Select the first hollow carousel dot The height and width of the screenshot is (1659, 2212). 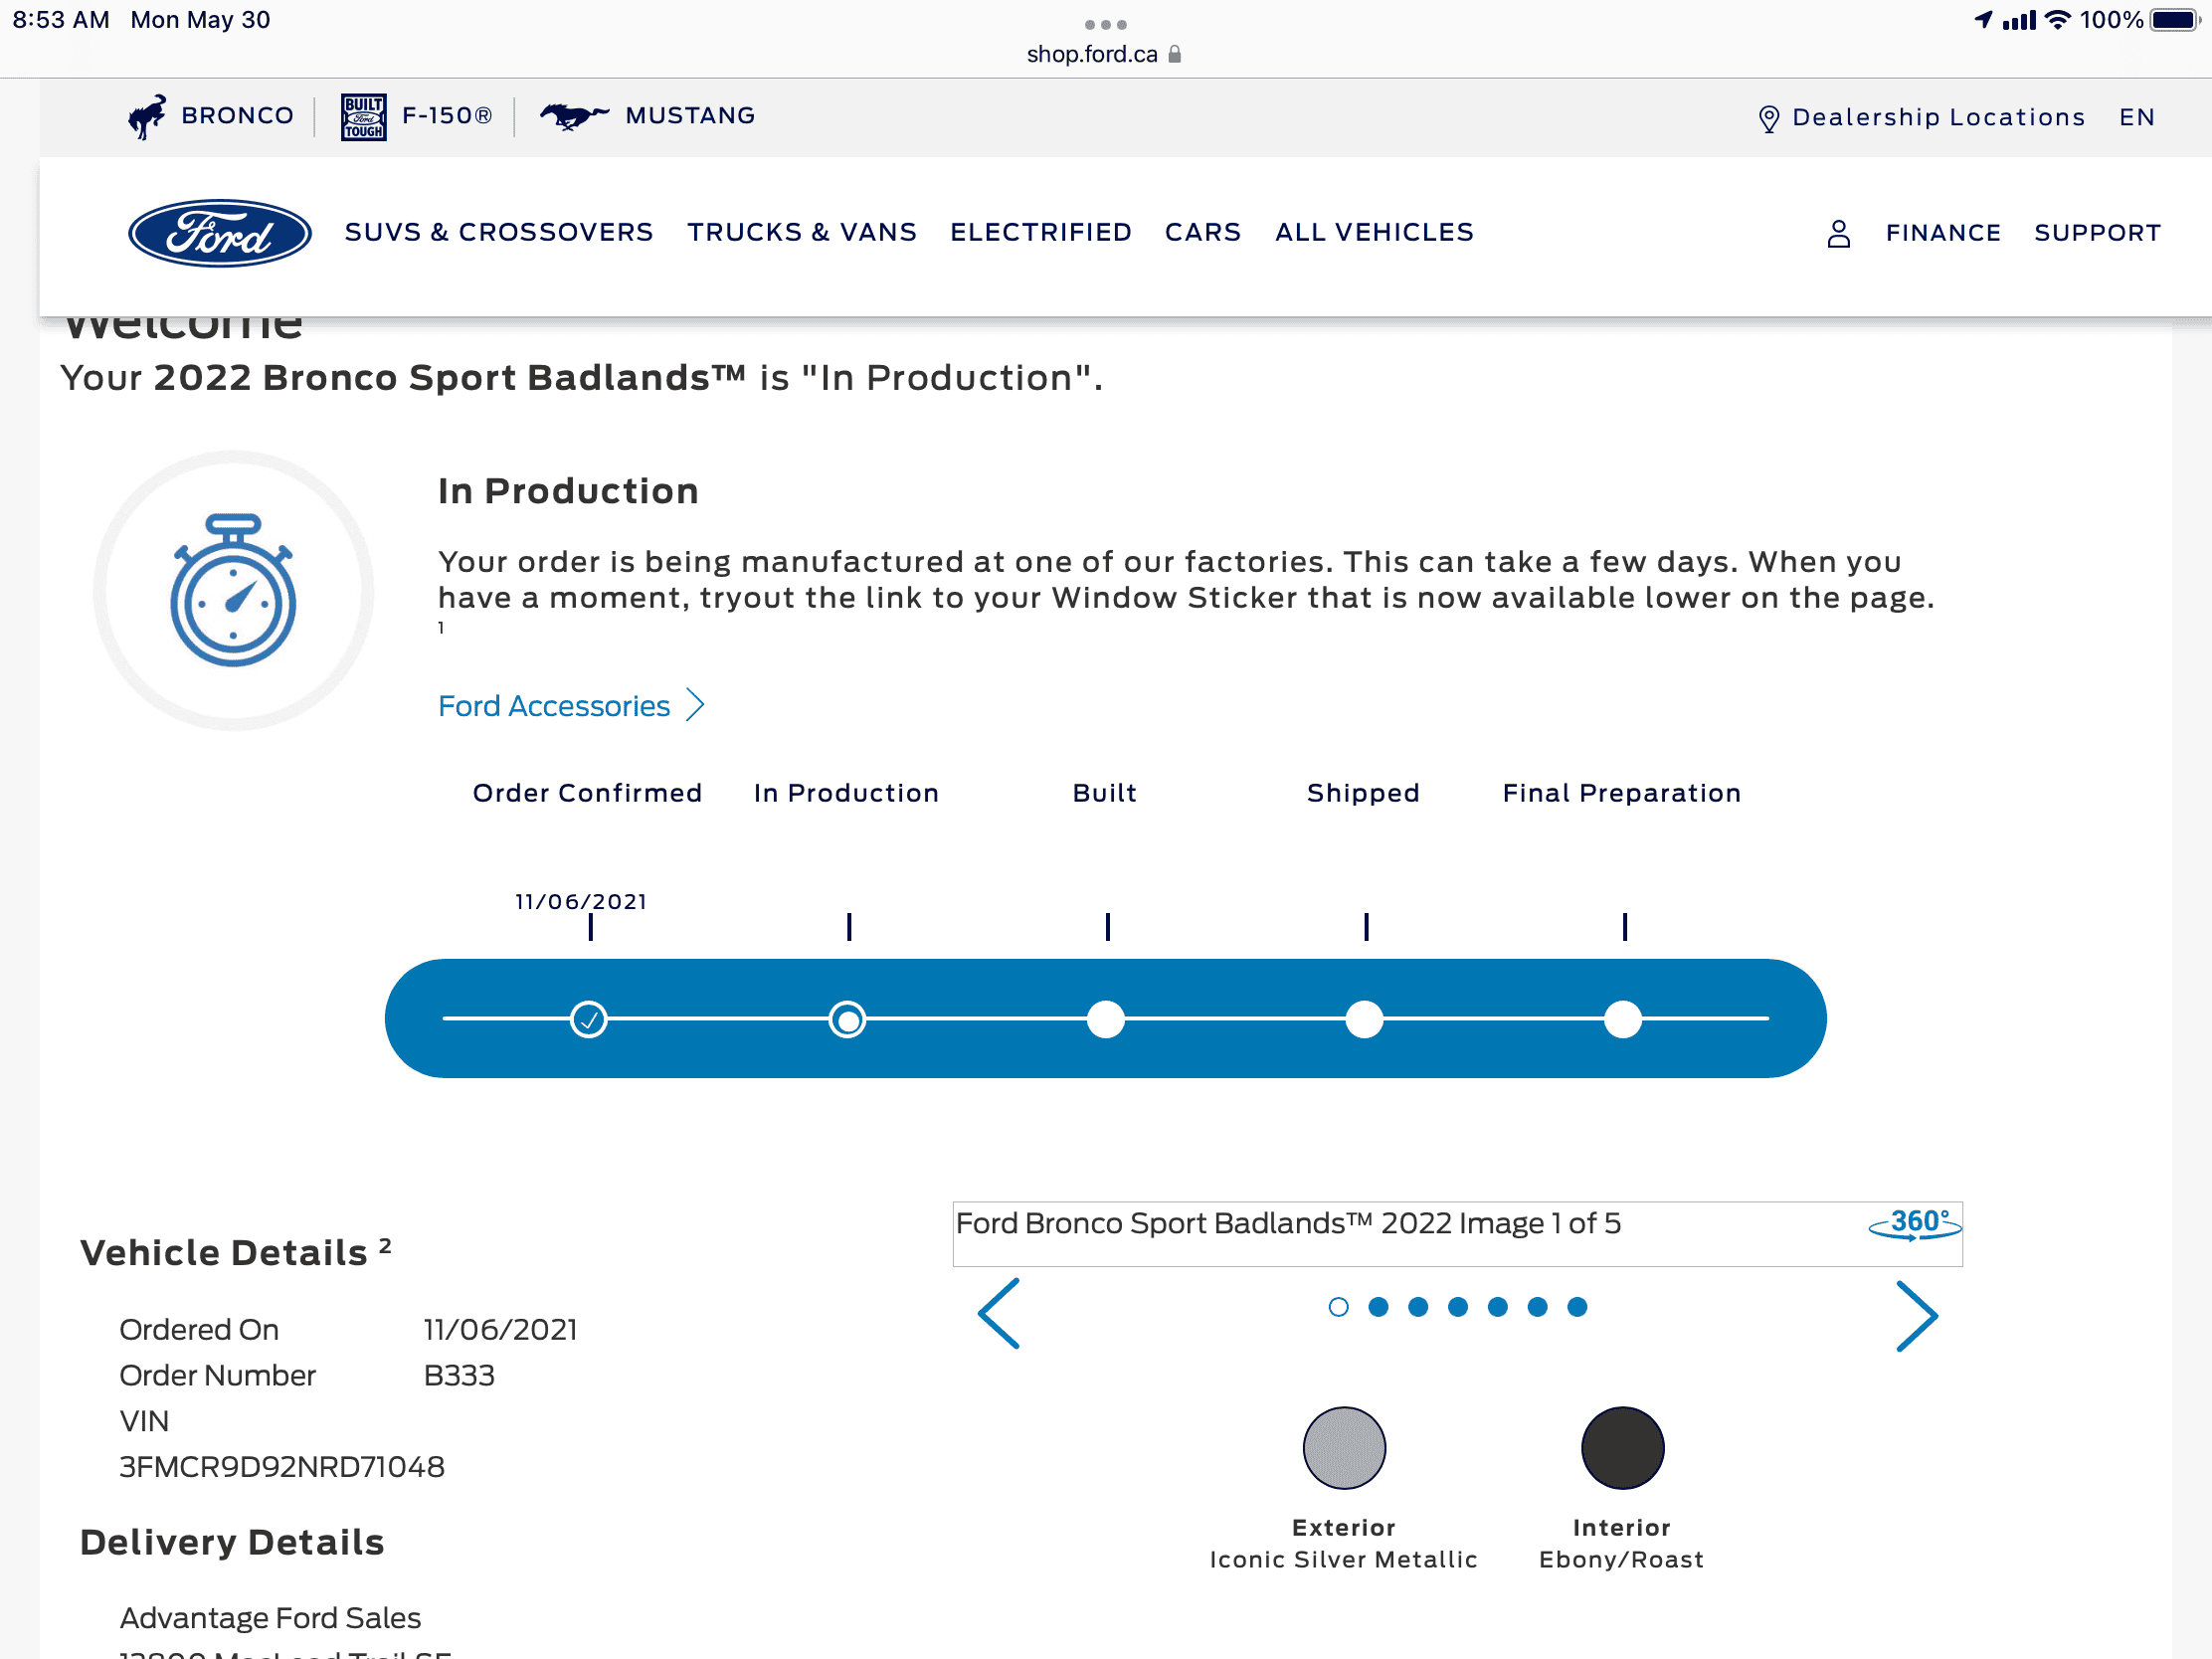pos(1338,1307)
